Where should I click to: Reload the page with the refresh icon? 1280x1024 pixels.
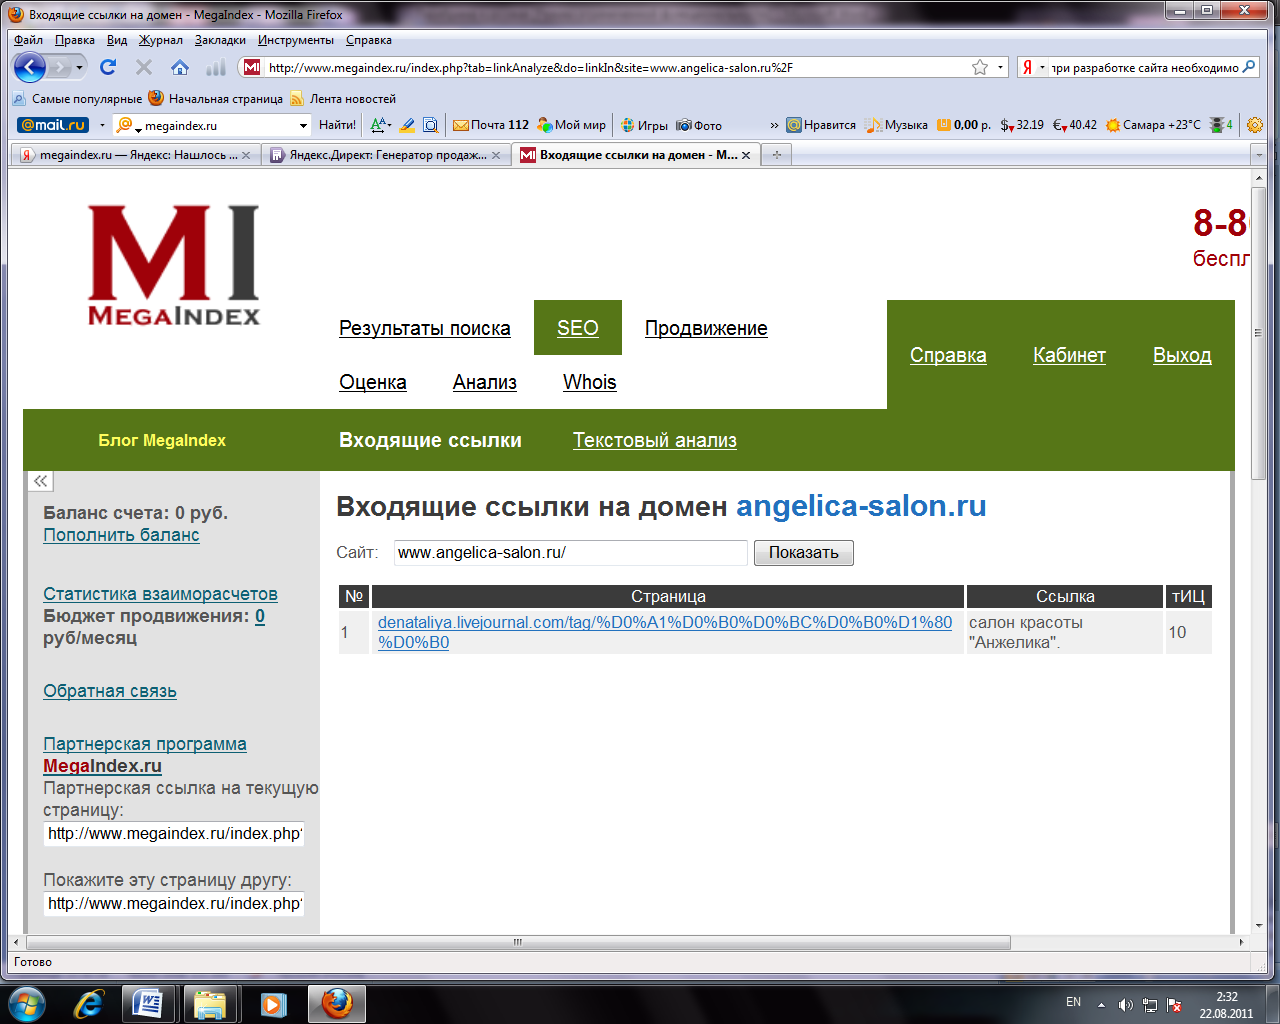tap(108, 67)
